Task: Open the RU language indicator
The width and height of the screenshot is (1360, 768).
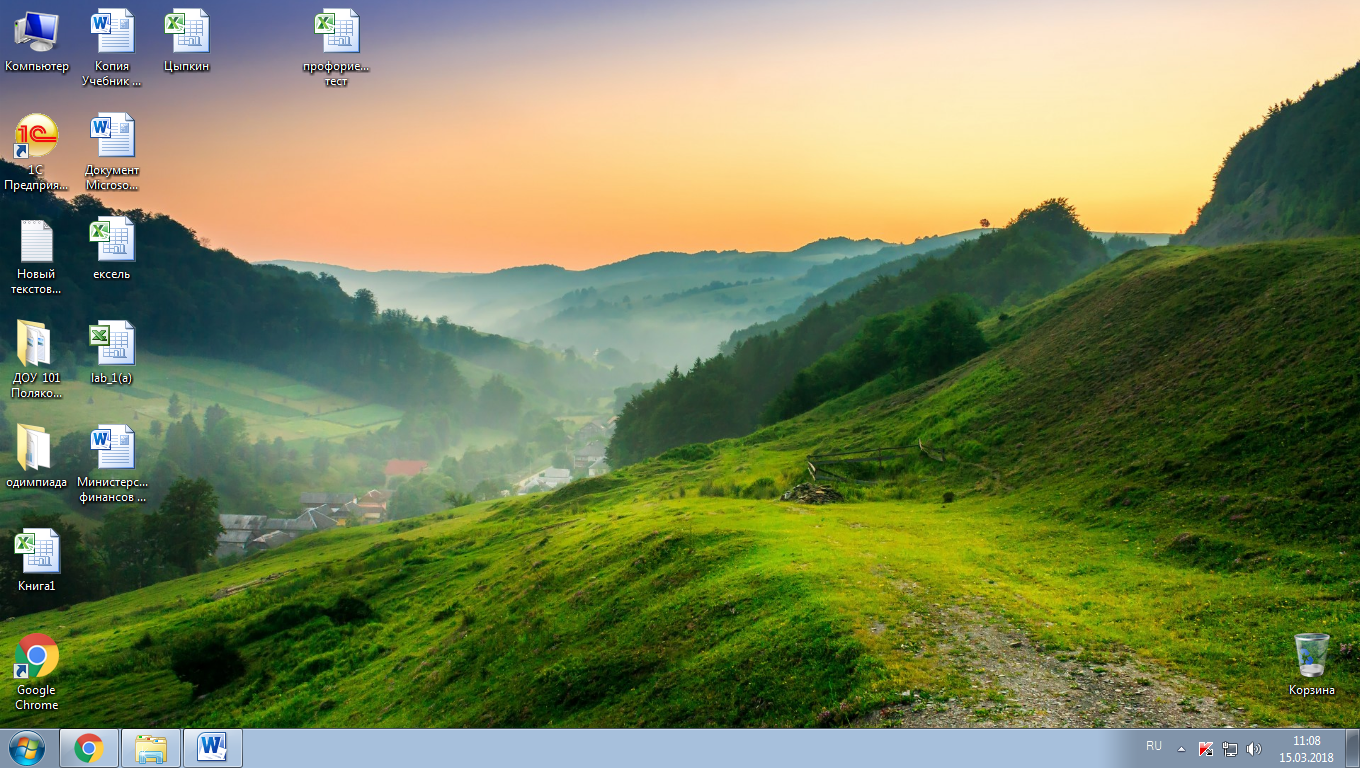Action: pyautogui.click(x=1154, y=747)
